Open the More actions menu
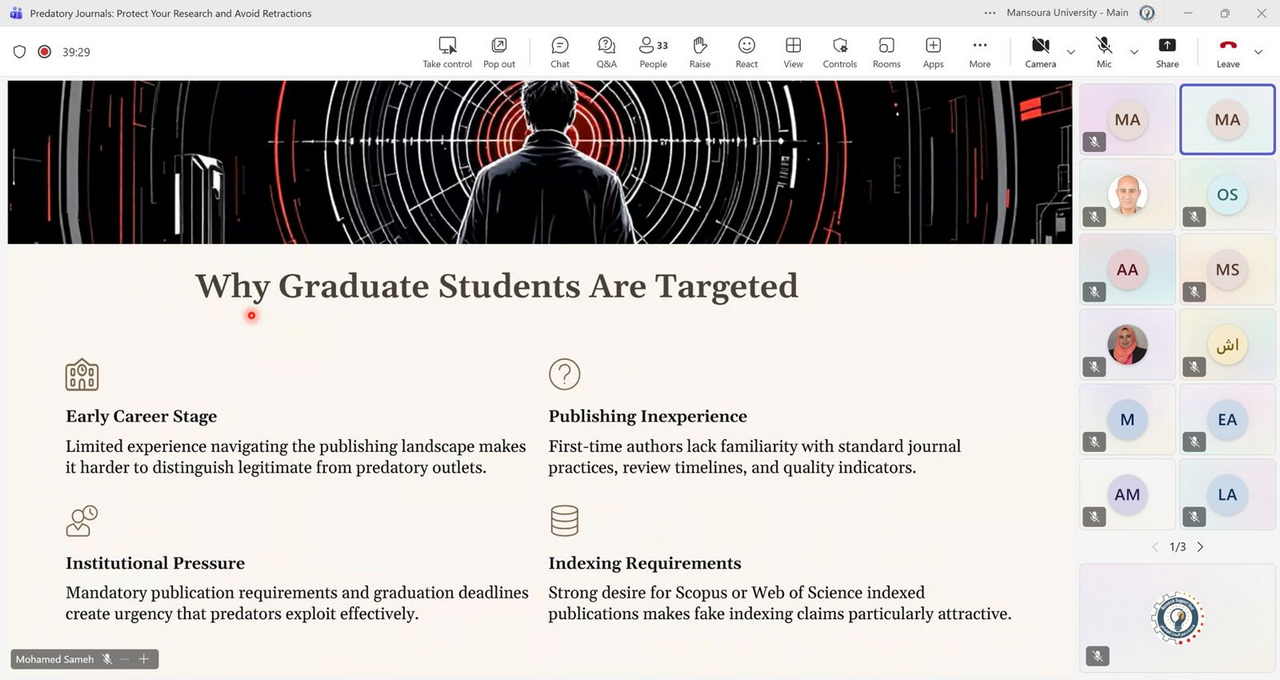This screenshot has width=1280, height=680. 980,51
